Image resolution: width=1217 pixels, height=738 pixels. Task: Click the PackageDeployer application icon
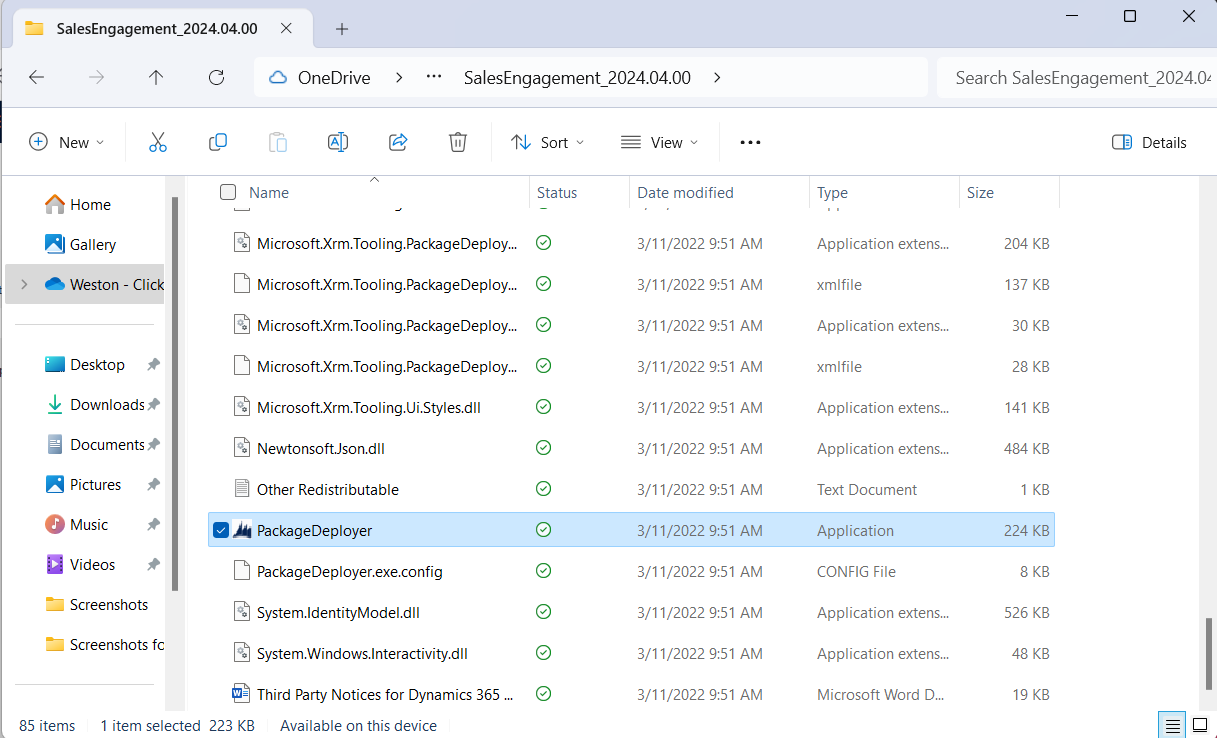pyautogui.click(x=242, y=530)
